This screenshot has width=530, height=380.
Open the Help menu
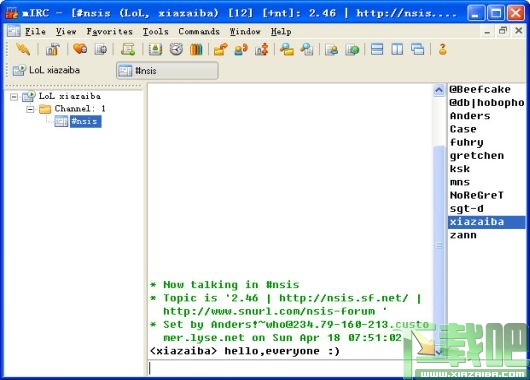[x=281, y=31]
